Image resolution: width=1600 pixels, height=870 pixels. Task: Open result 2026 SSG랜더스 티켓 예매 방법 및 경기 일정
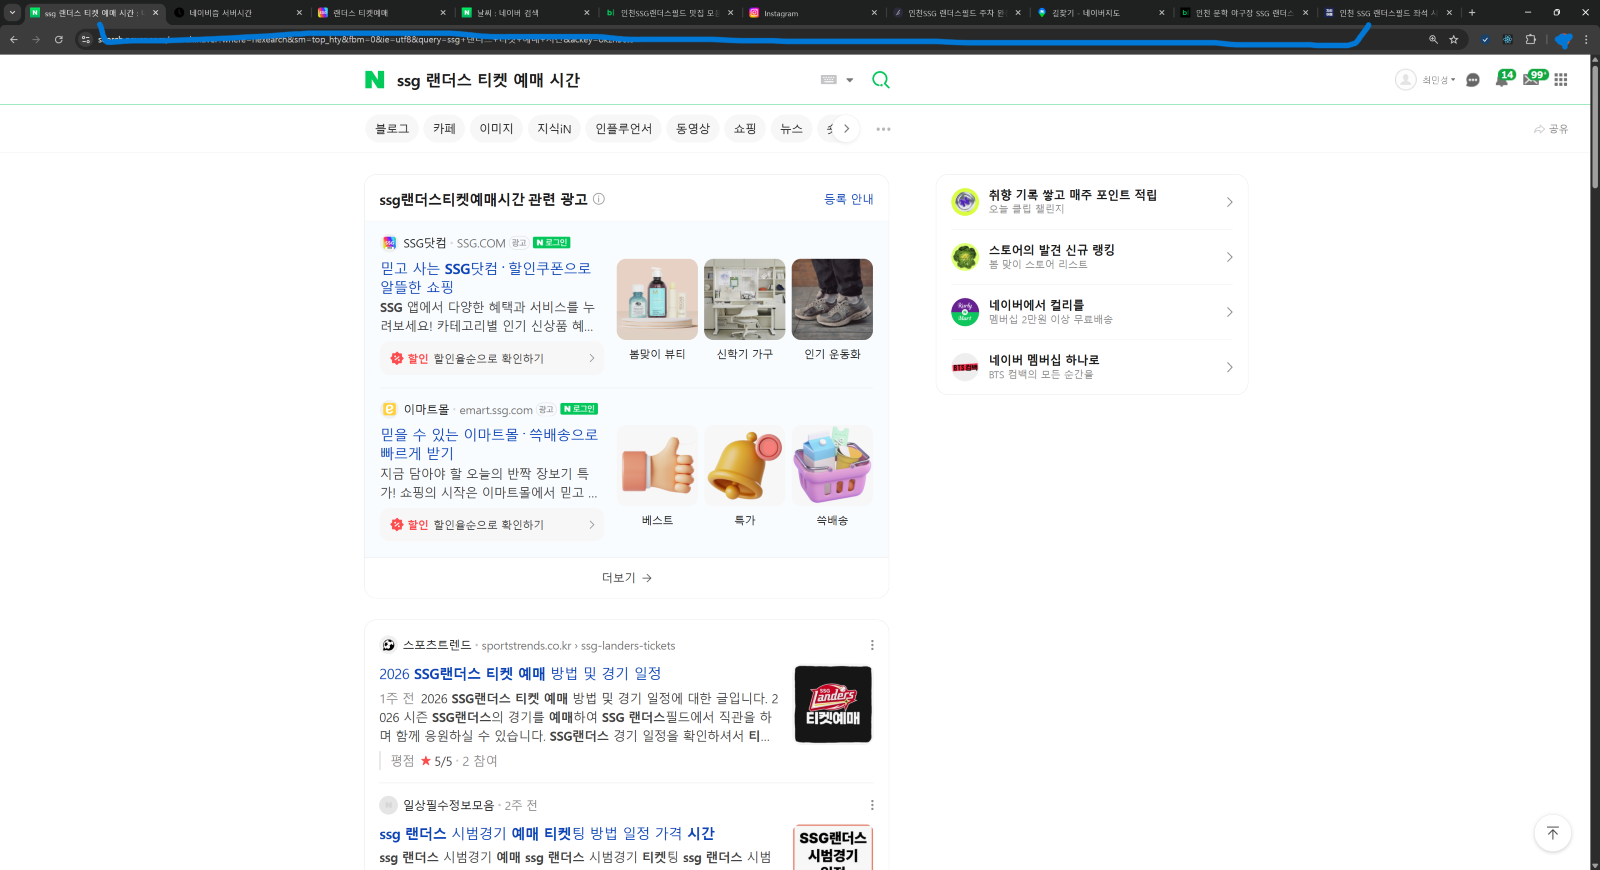pyautogui.click(x=520, y=674)
